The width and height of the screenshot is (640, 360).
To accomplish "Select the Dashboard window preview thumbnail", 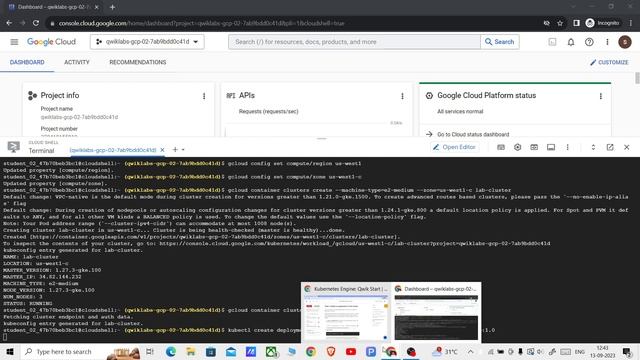I will (436, 313).
